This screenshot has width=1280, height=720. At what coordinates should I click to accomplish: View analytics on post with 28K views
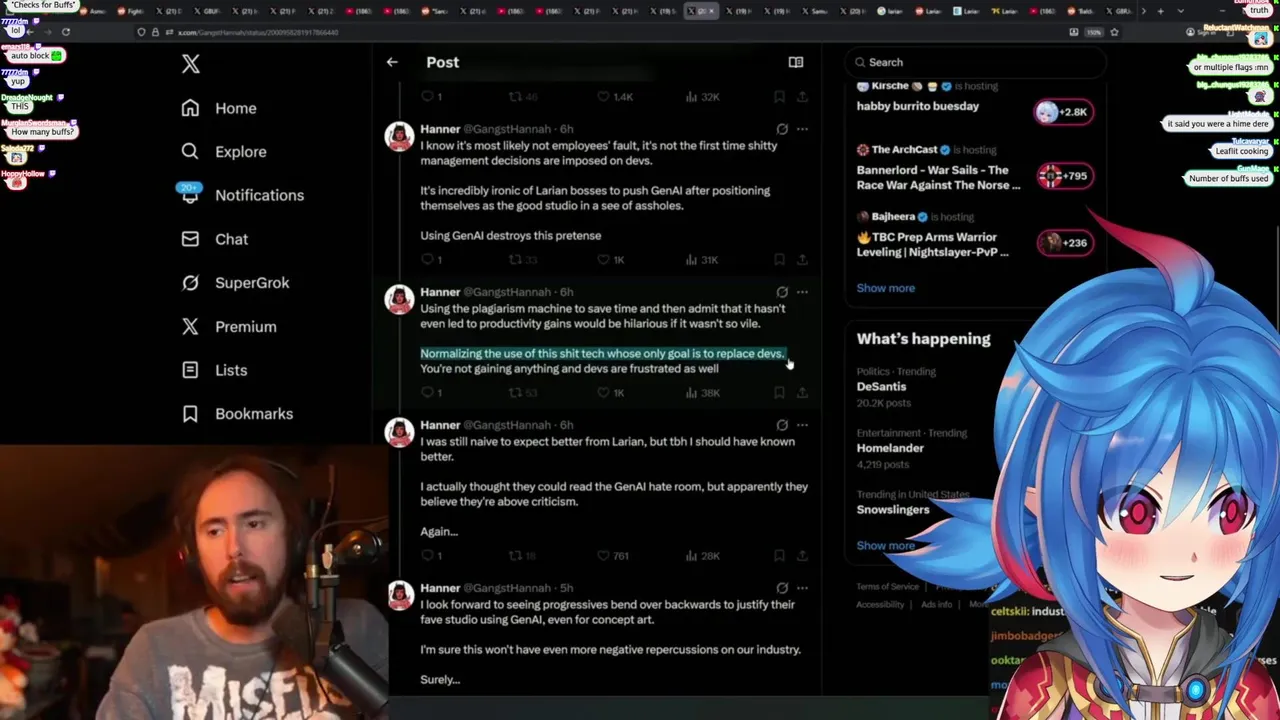coord(702,556)
